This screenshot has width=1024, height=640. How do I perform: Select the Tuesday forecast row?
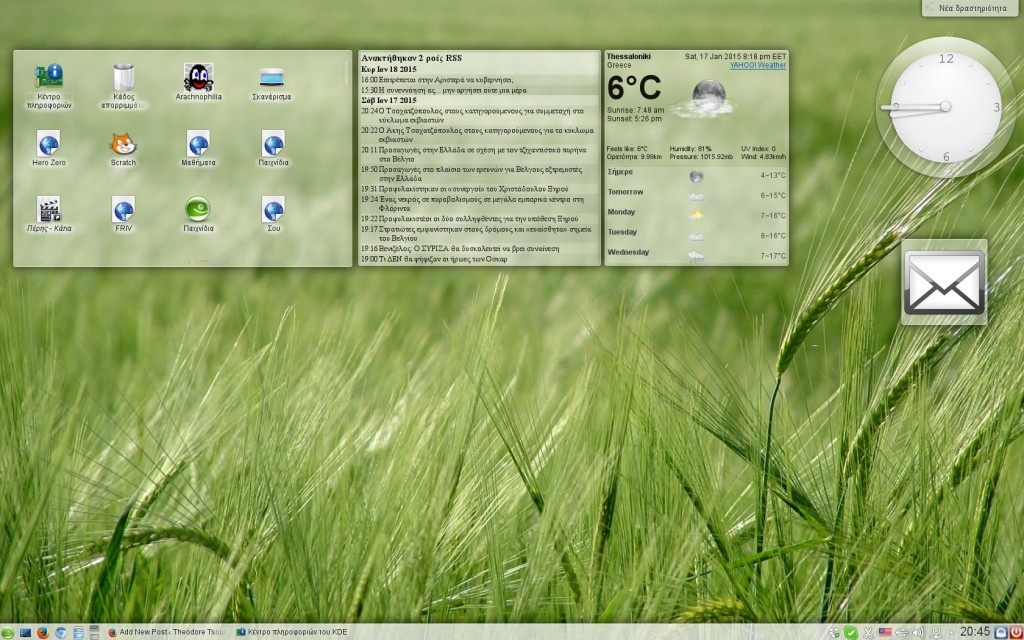697,234
